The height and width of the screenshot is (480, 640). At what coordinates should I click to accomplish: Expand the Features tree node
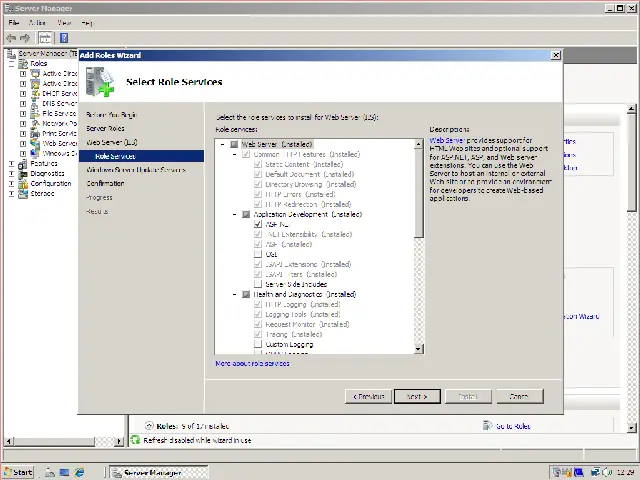point(11,164)
